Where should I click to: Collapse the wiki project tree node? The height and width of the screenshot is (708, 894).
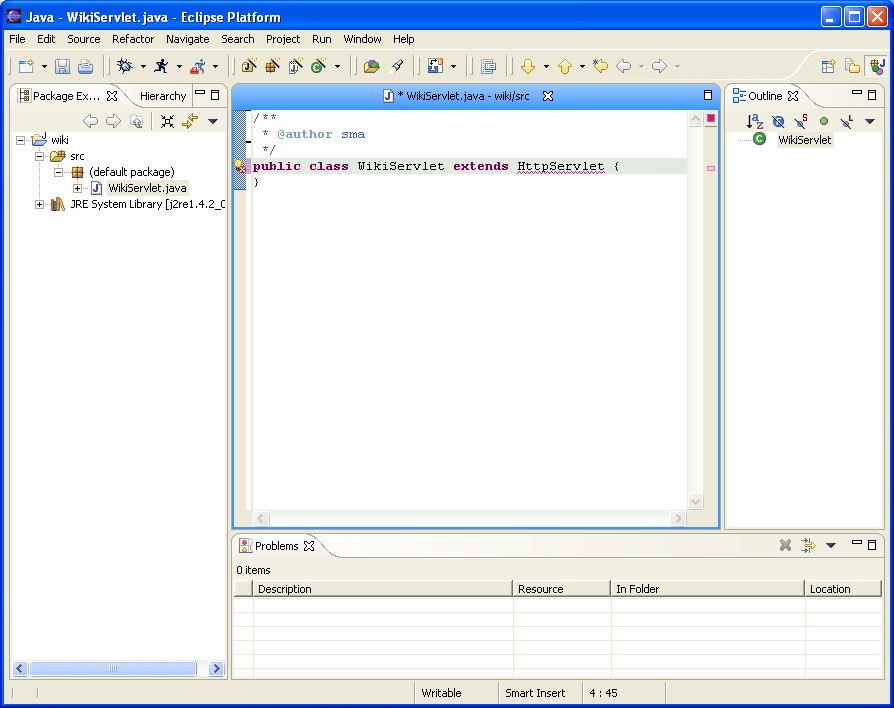point(22,140)
